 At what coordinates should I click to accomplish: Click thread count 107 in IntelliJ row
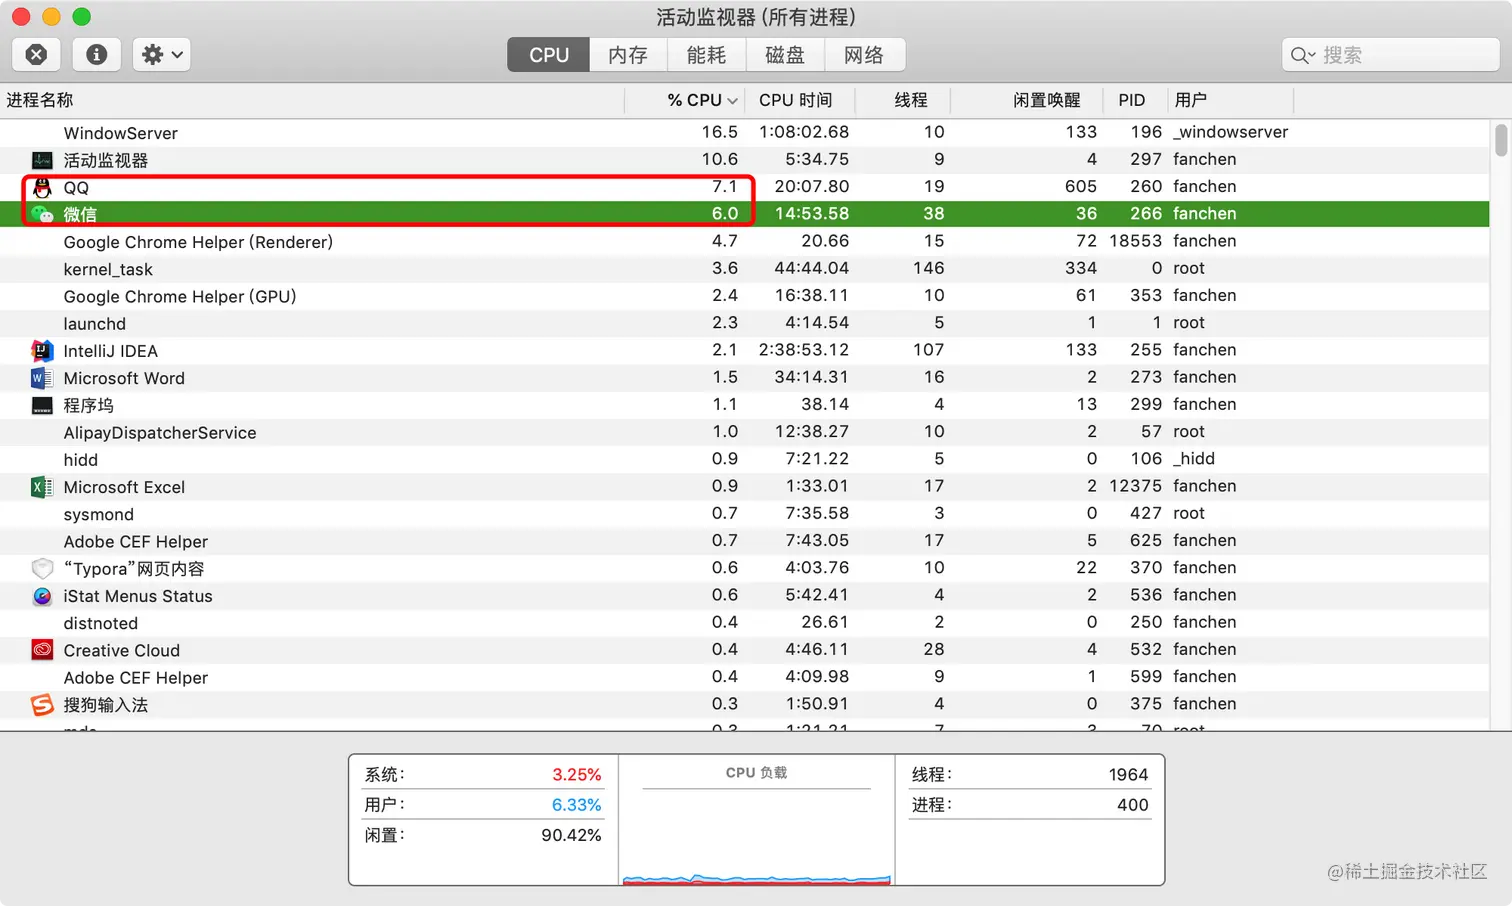click(928, 350)
